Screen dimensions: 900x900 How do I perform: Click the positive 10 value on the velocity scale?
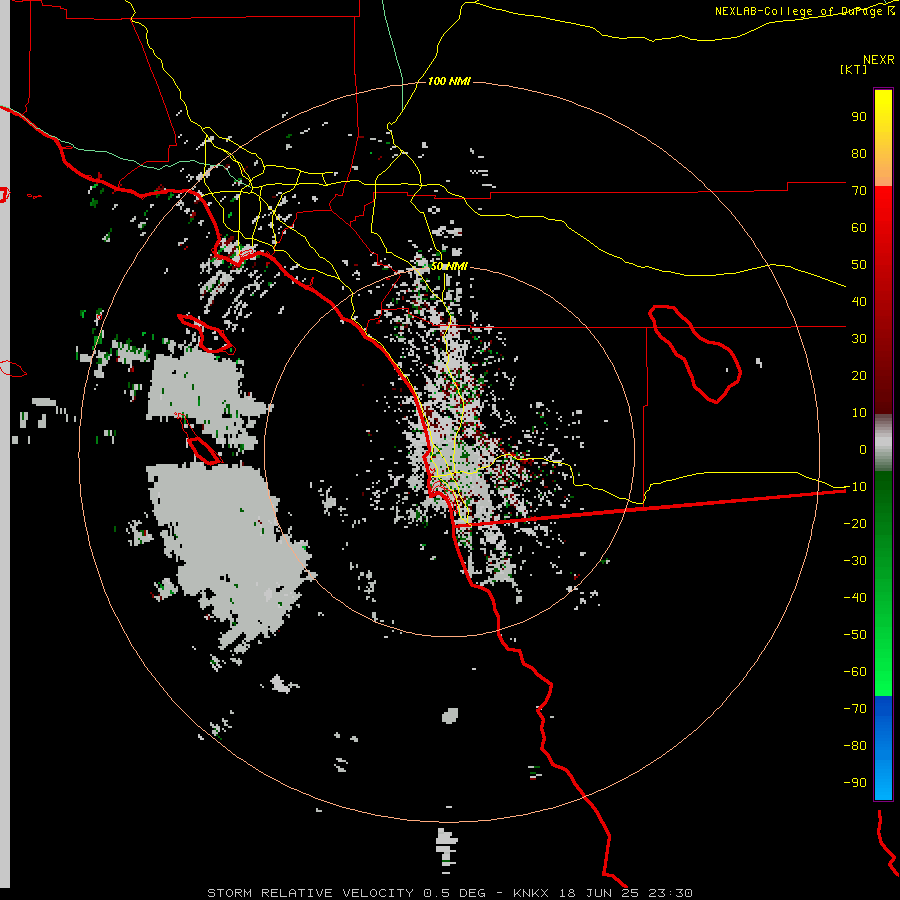859,413
